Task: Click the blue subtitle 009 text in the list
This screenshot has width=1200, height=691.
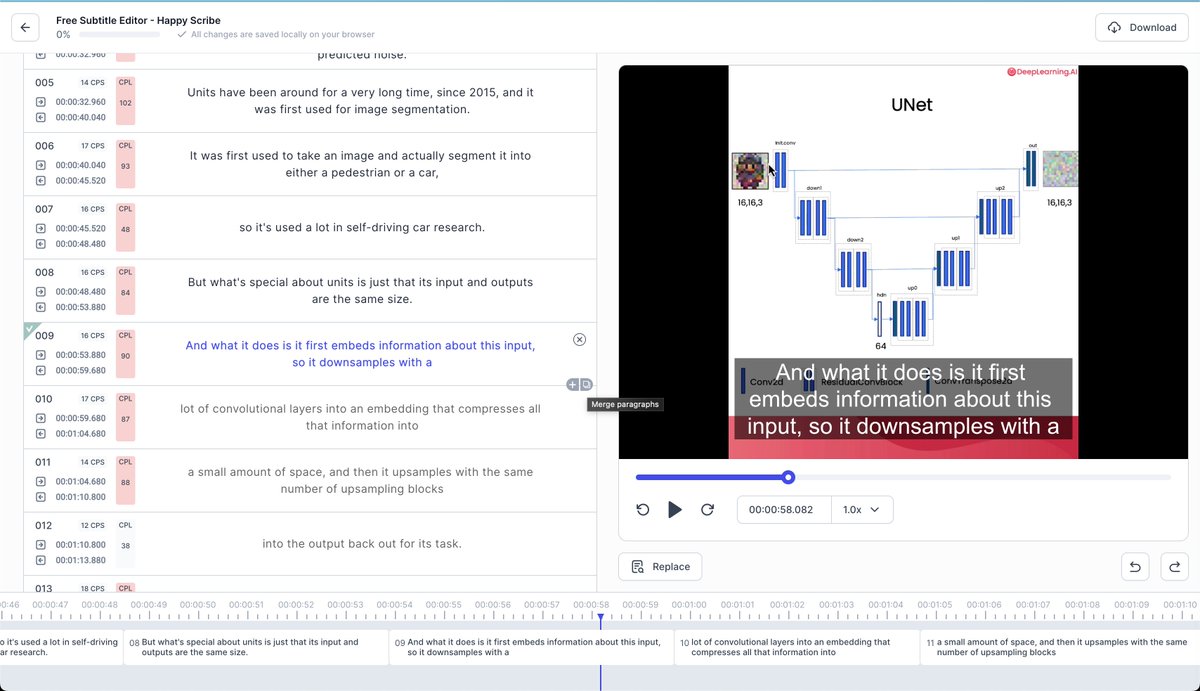Action: click(x=360, y=354)
